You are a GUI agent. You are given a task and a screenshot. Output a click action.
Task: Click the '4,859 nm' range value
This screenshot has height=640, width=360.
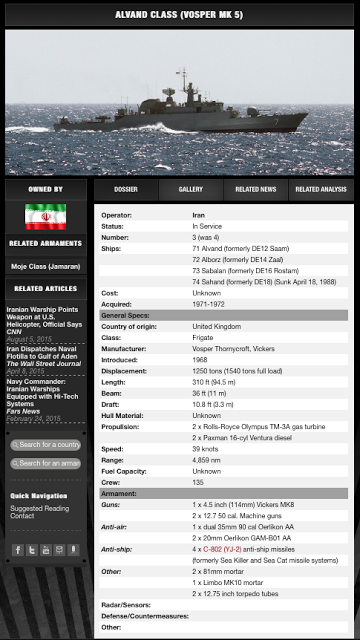[206, 460]
